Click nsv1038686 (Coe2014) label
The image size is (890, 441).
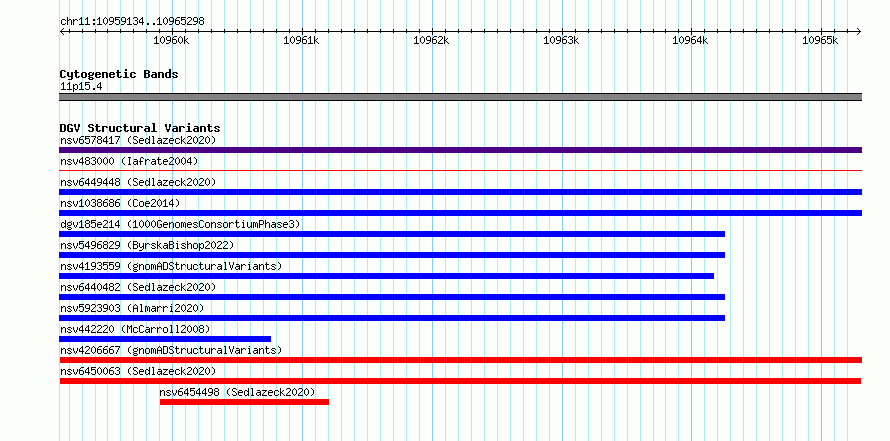(x=120, y=203)
